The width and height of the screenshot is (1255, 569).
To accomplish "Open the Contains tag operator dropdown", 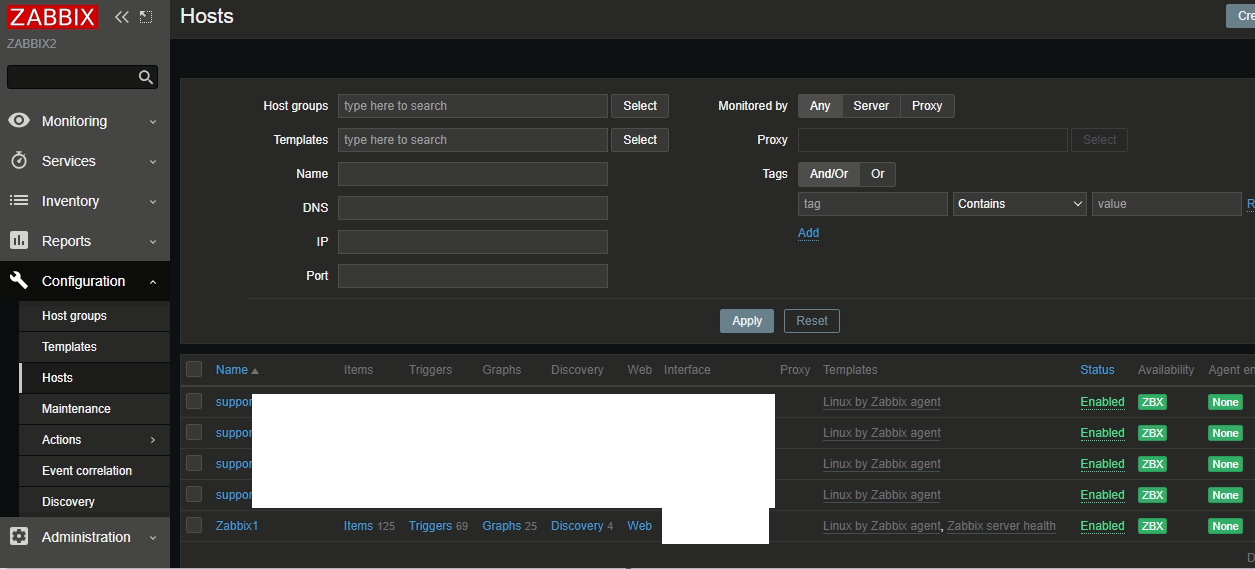I will click(x=1020, y=204).
